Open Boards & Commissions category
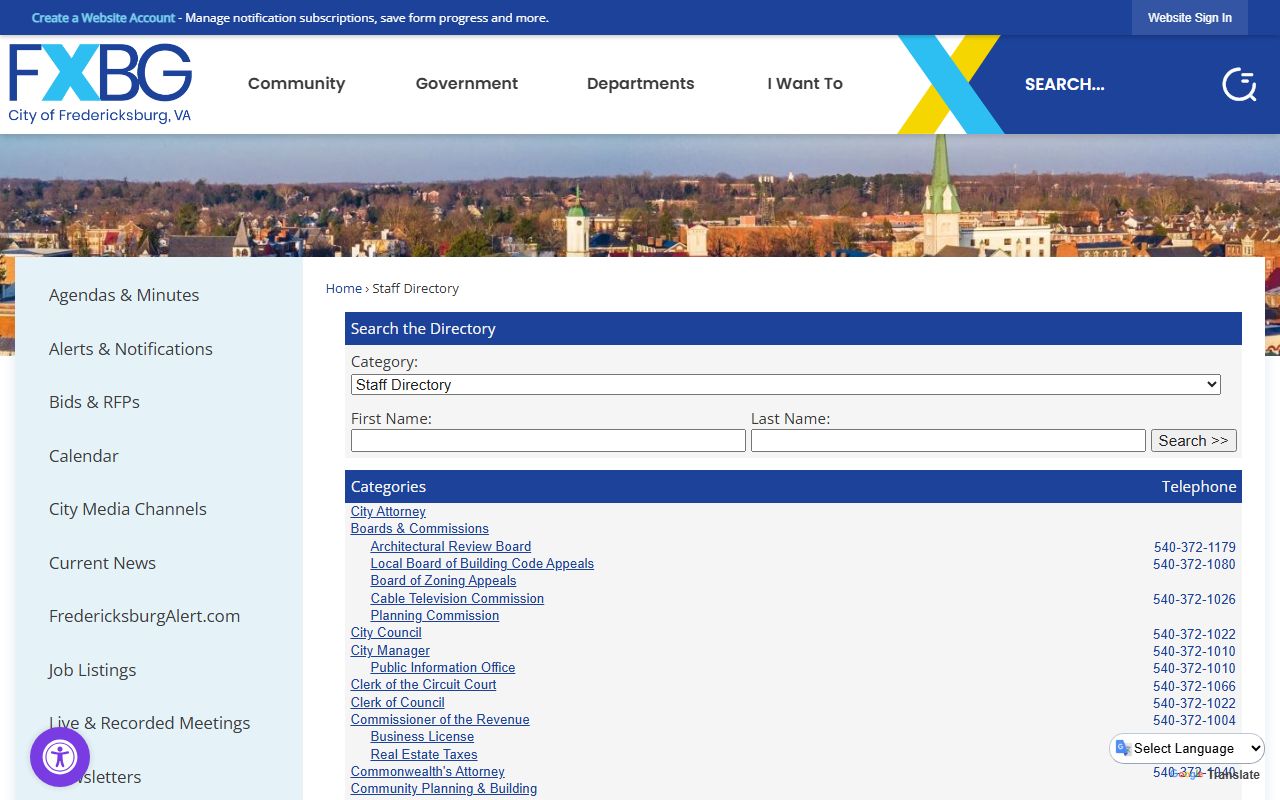 point(420,529)
